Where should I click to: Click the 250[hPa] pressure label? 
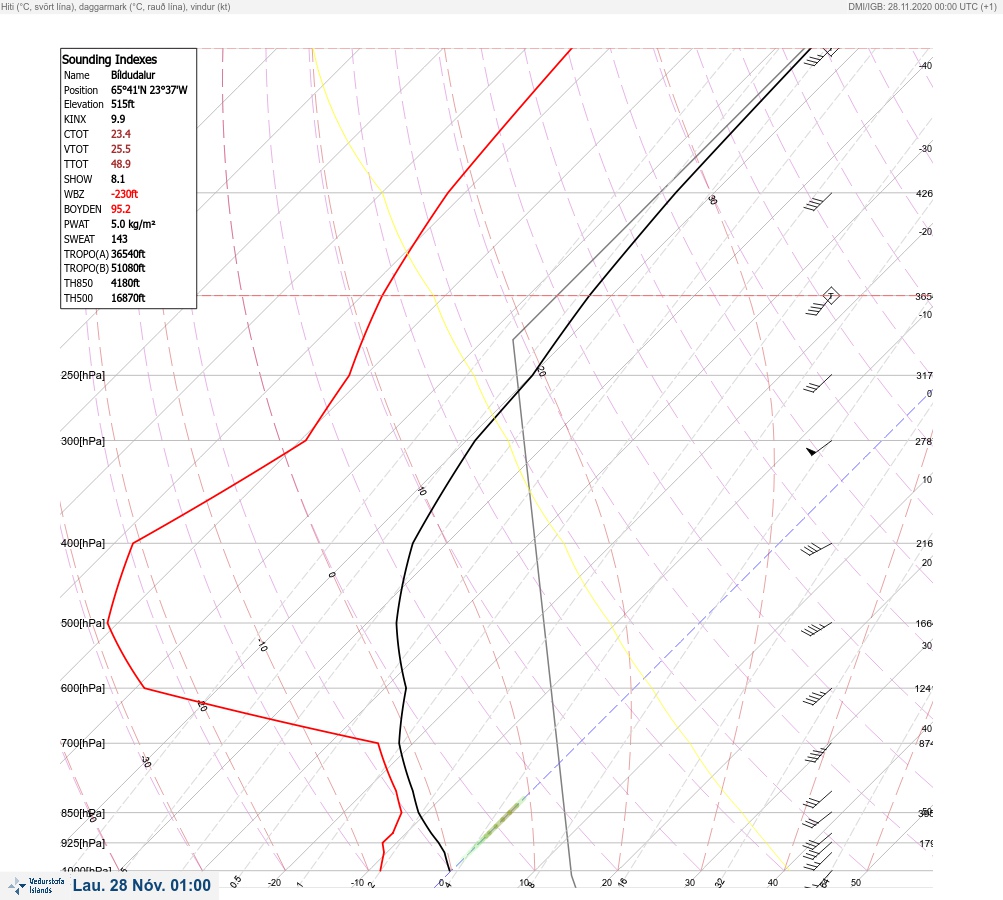[x=83, y=375]
